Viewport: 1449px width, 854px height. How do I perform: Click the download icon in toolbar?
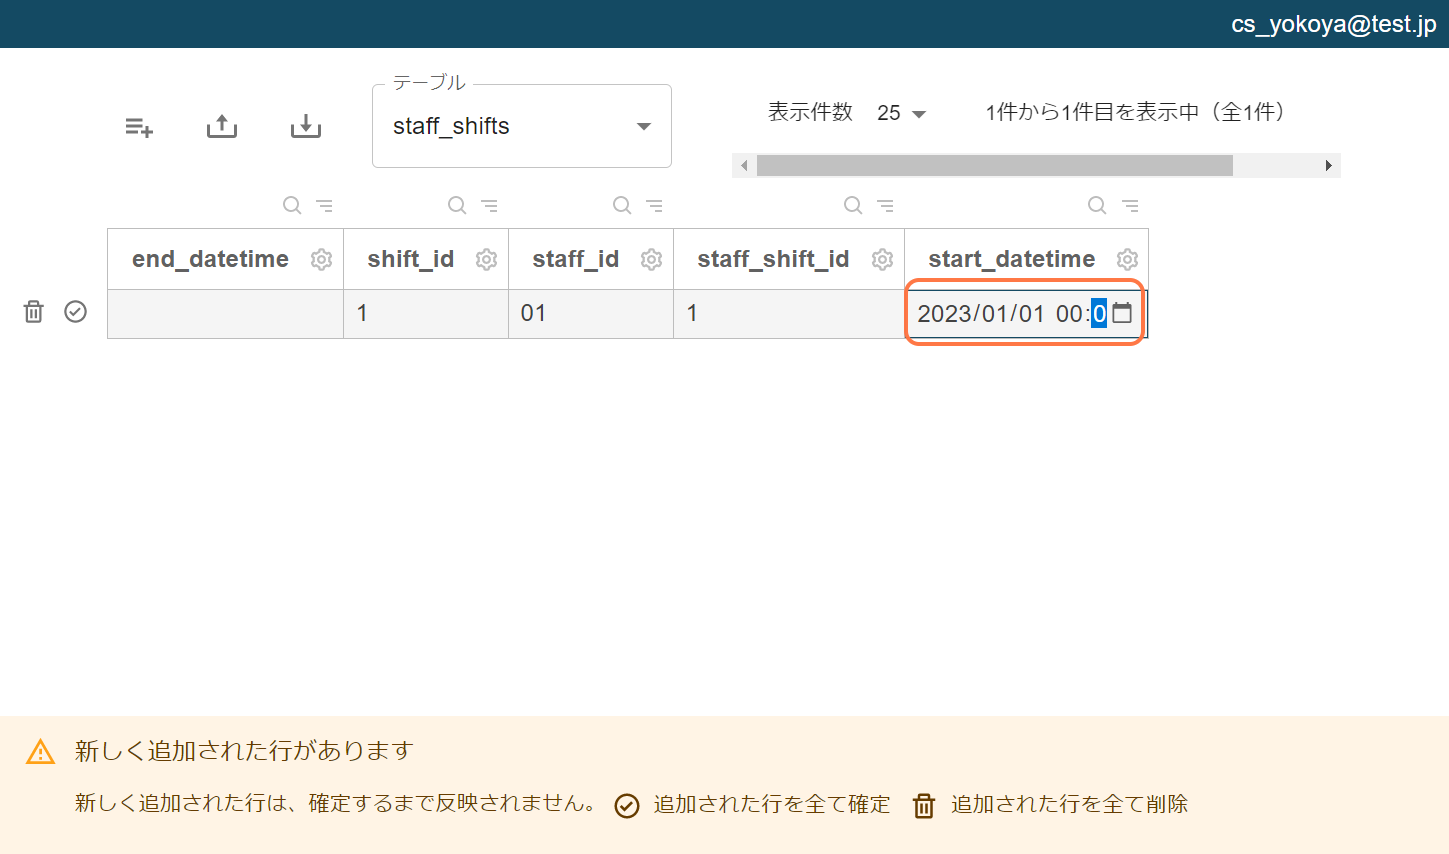(306, 126)
